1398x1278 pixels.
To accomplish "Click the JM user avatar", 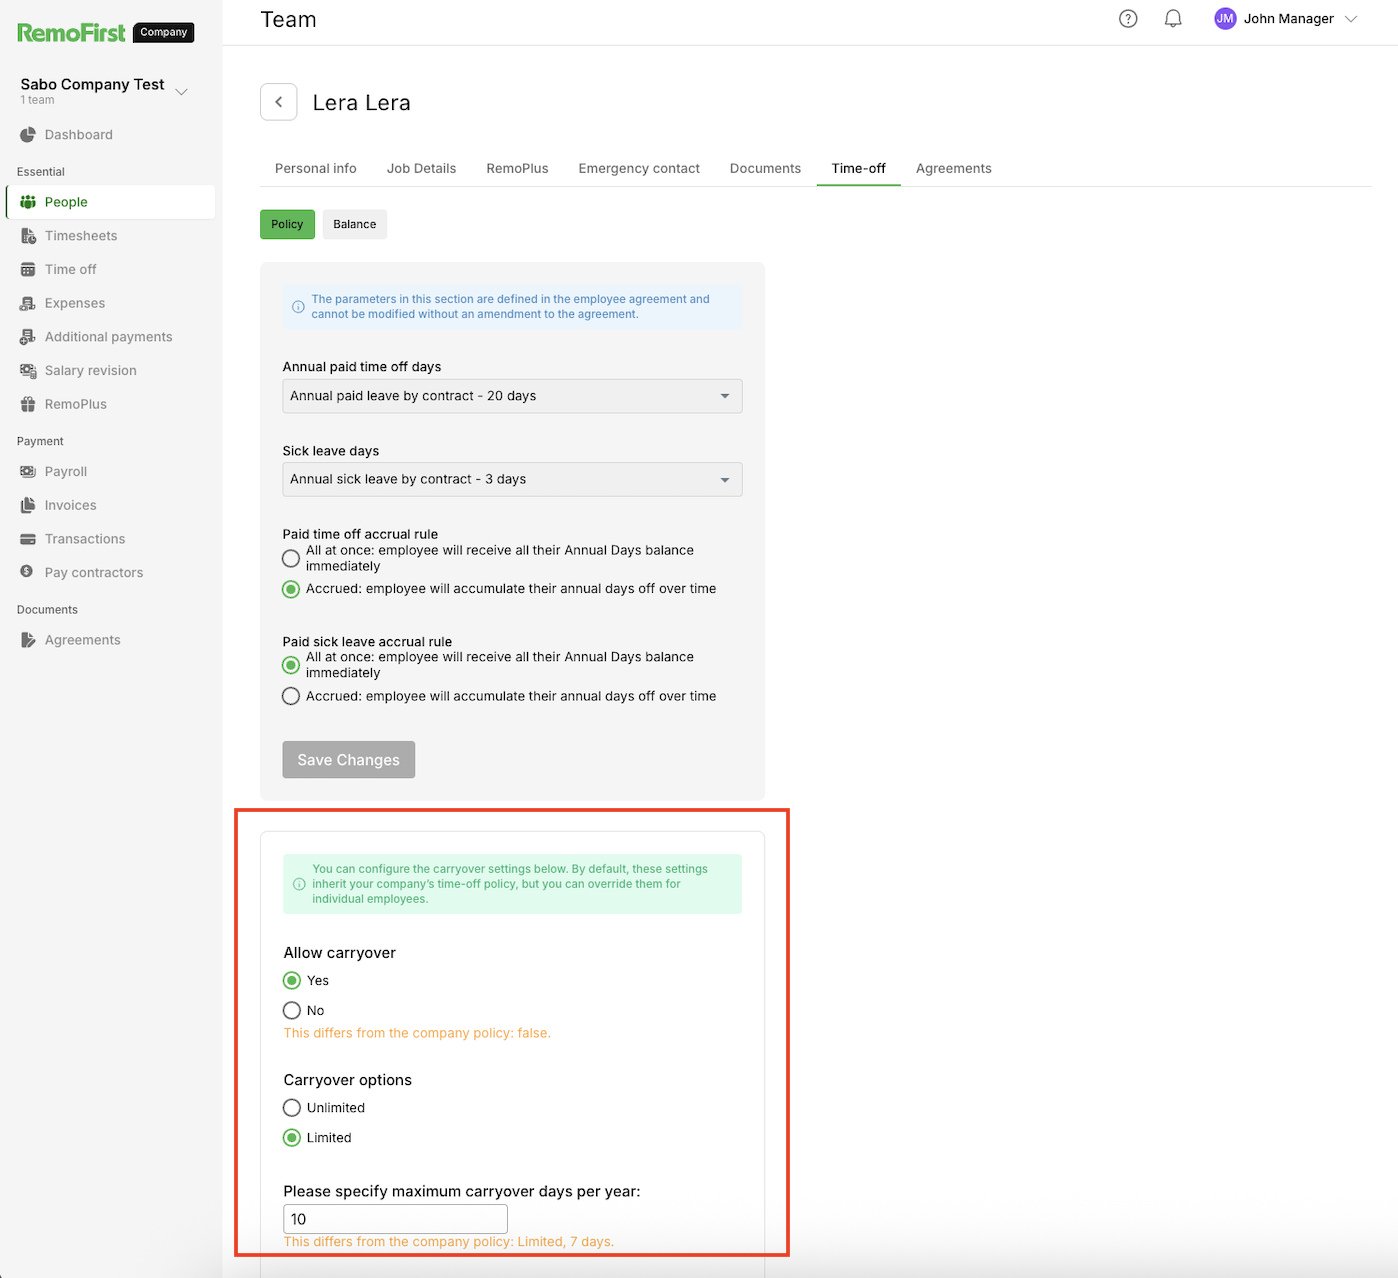I will (x=1225, y=19).
